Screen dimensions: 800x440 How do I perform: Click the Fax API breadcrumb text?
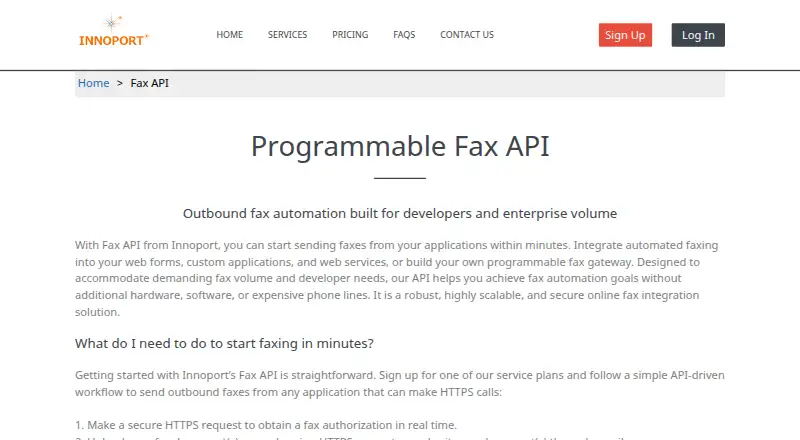149,83
